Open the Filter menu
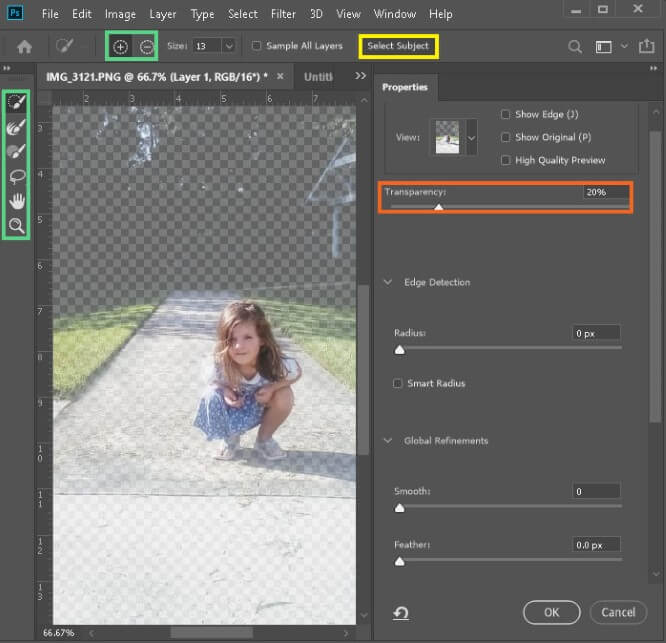The height and width of the screenshot is (643, 666). pyautogui.click(x=283, y=15)
